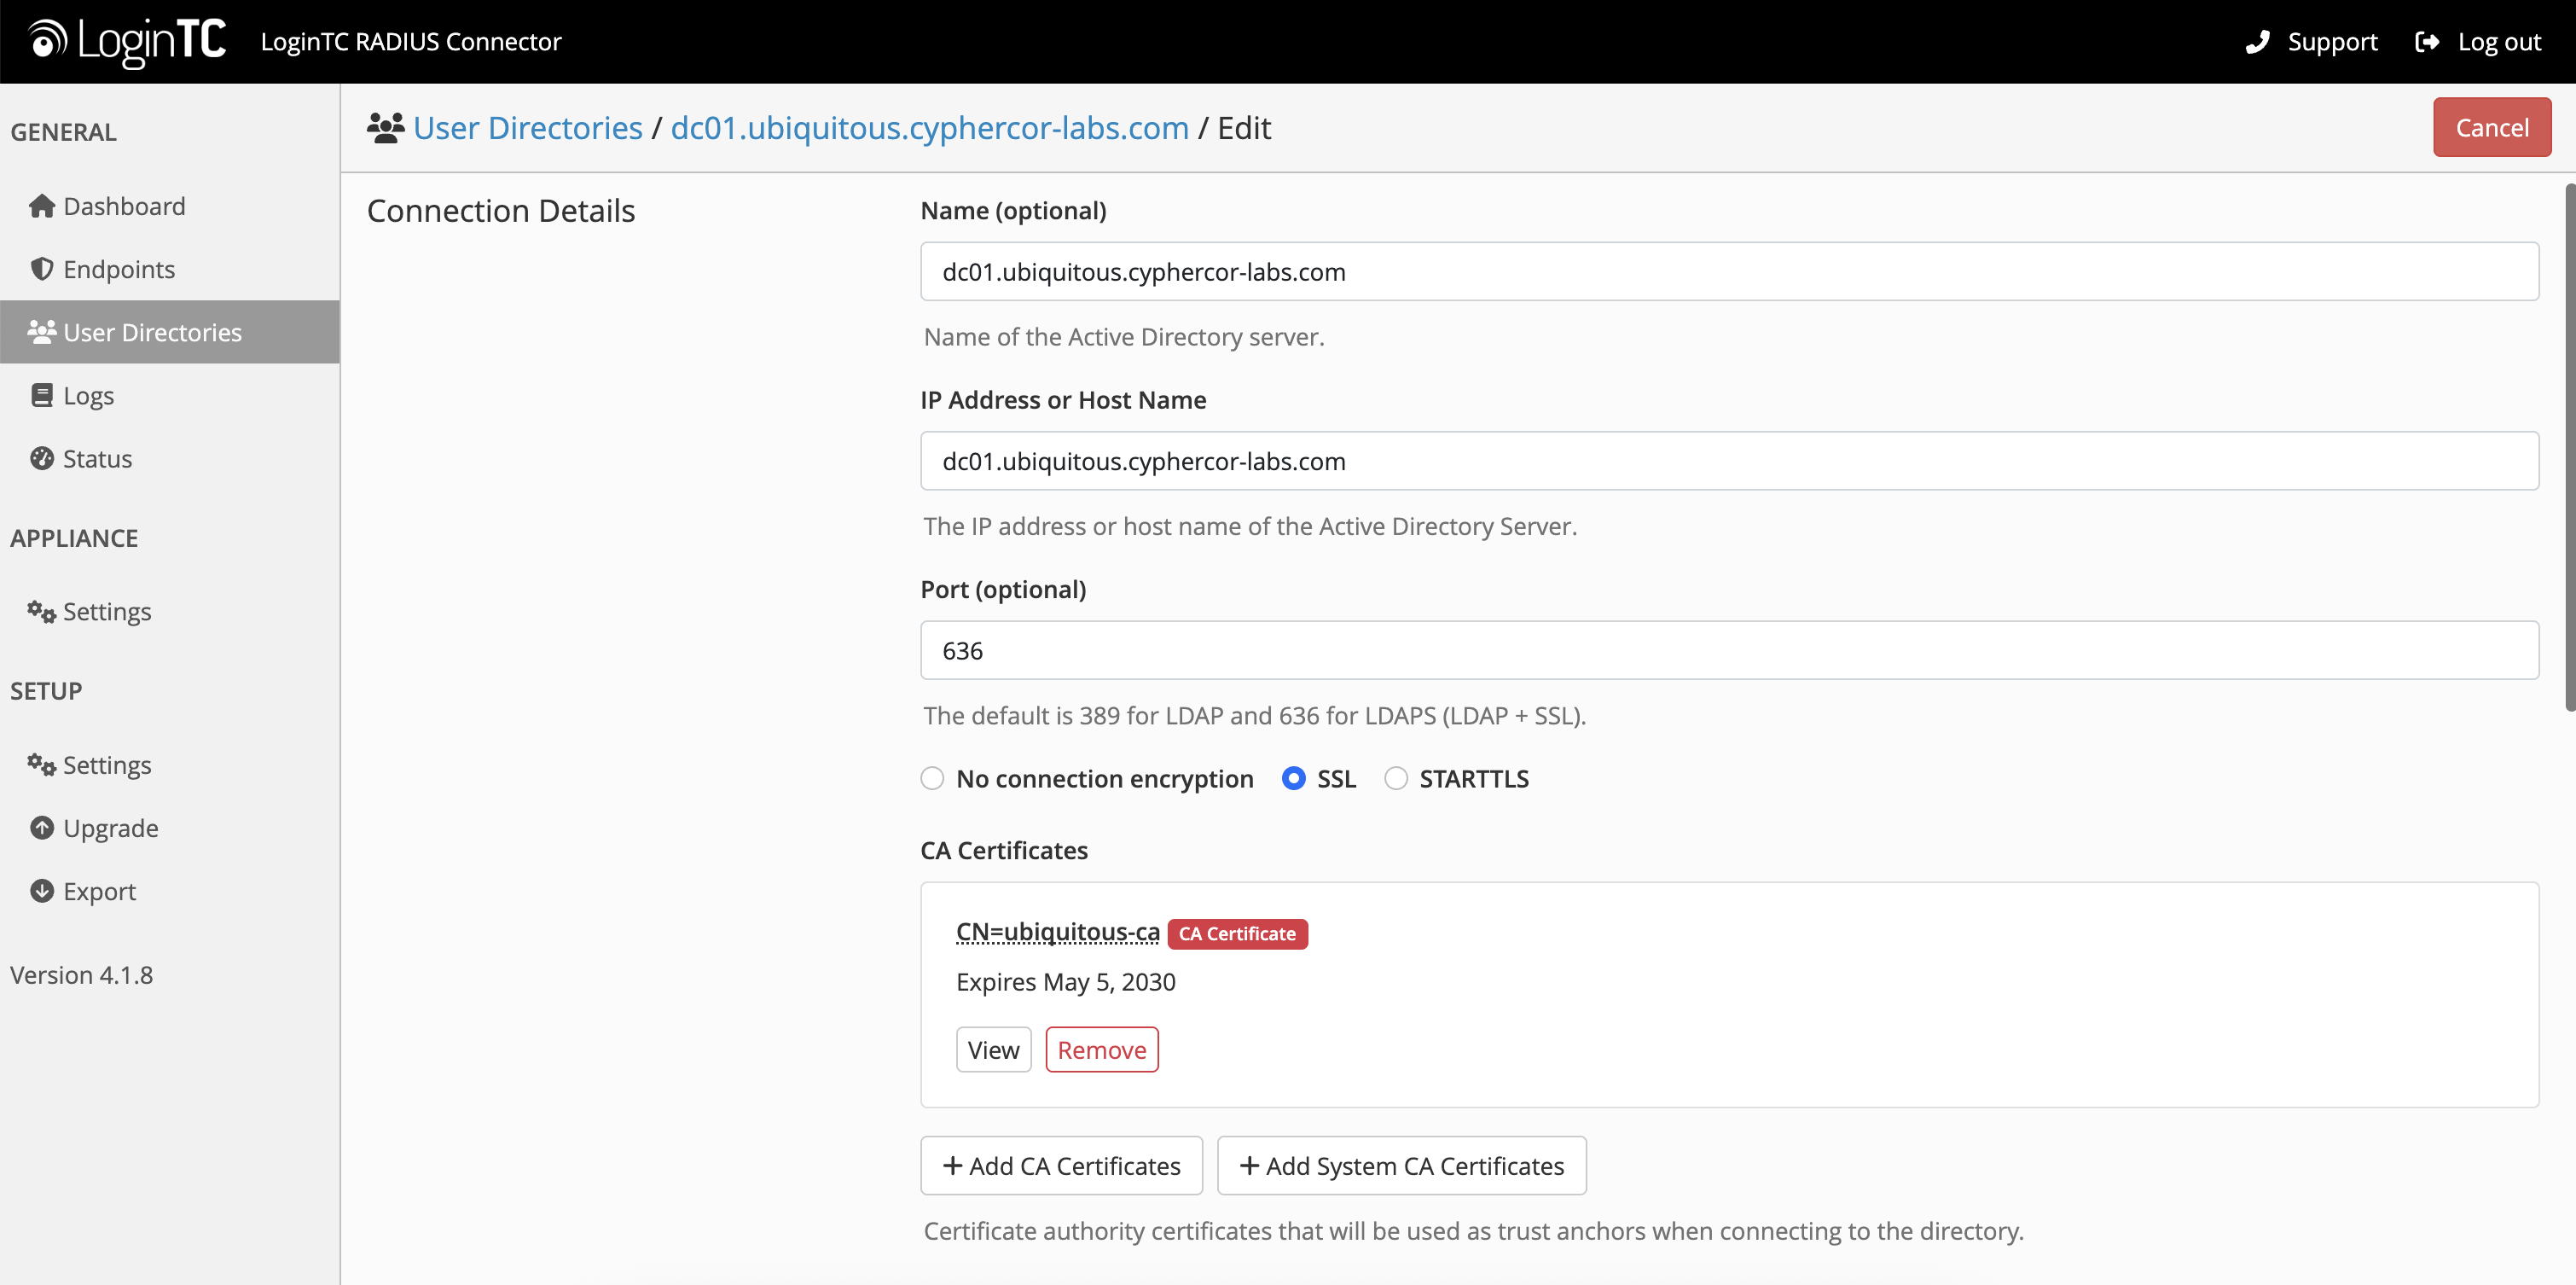
Task: Click the 'APPLIANCE' sidebar heading
Action: pos(74,538)
